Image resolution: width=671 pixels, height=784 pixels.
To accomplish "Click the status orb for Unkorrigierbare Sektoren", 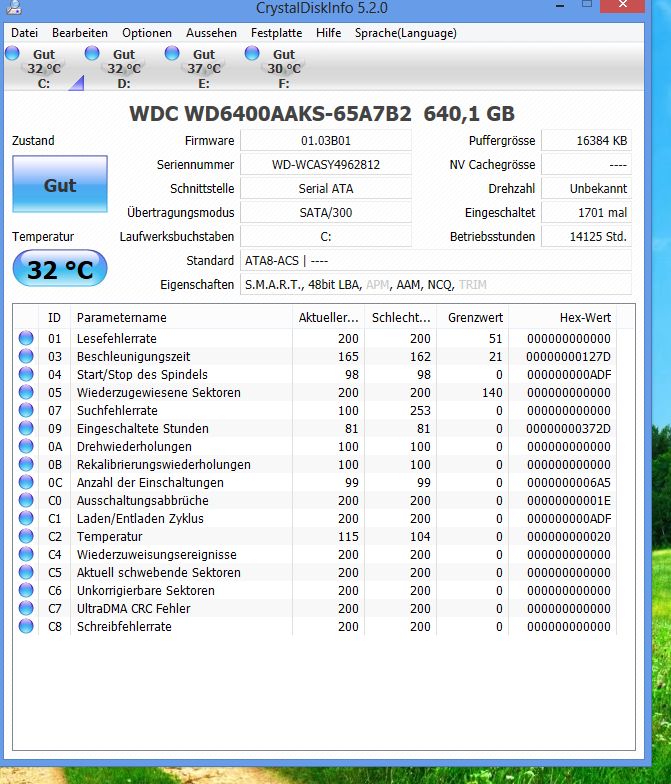I will click(x=26, y=590).
